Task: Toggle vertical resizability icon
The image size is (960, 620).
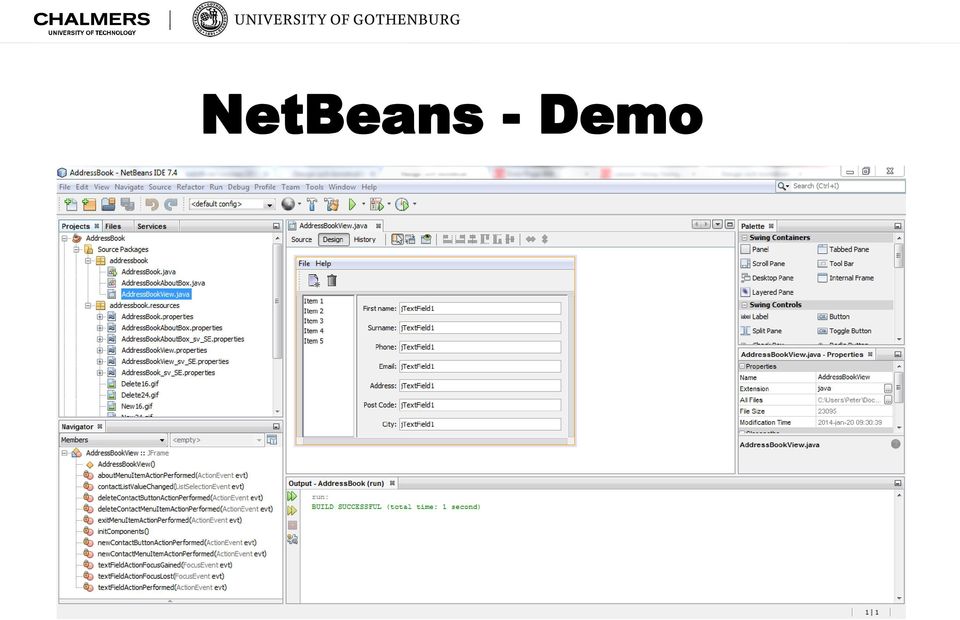Action: click(544, 239)
